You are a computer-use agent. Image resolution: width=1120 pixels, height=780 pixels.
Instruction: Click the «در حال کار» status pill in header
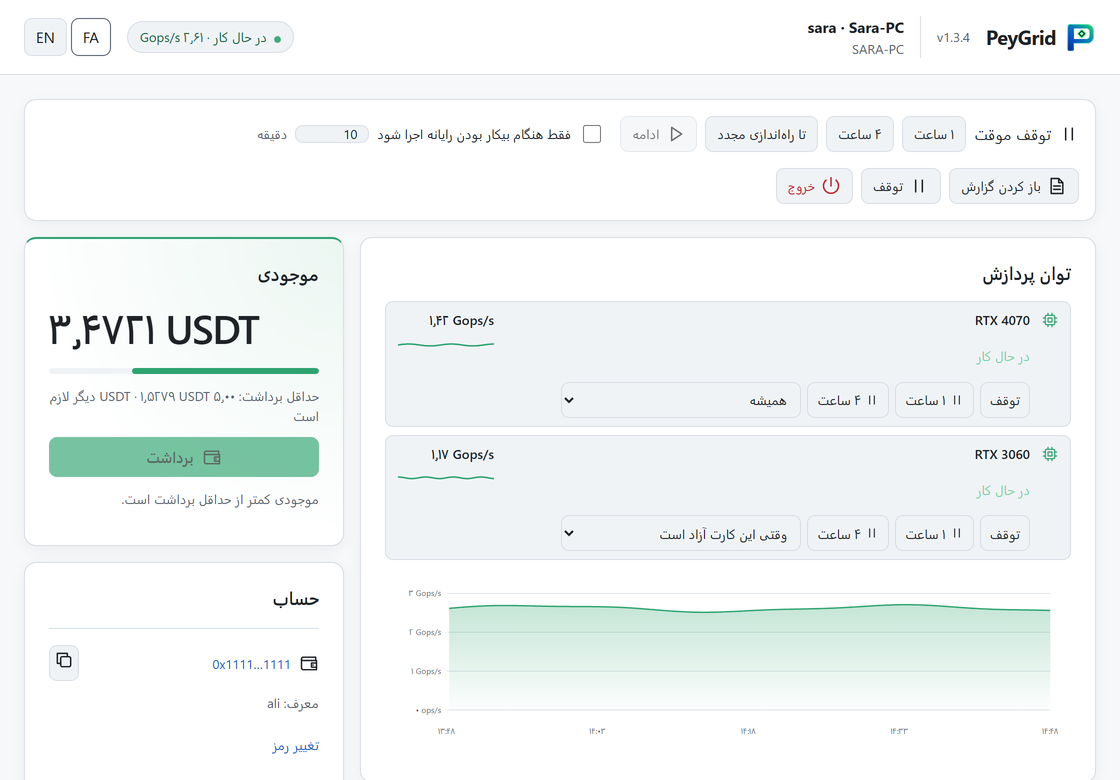[x=210, y=37]
